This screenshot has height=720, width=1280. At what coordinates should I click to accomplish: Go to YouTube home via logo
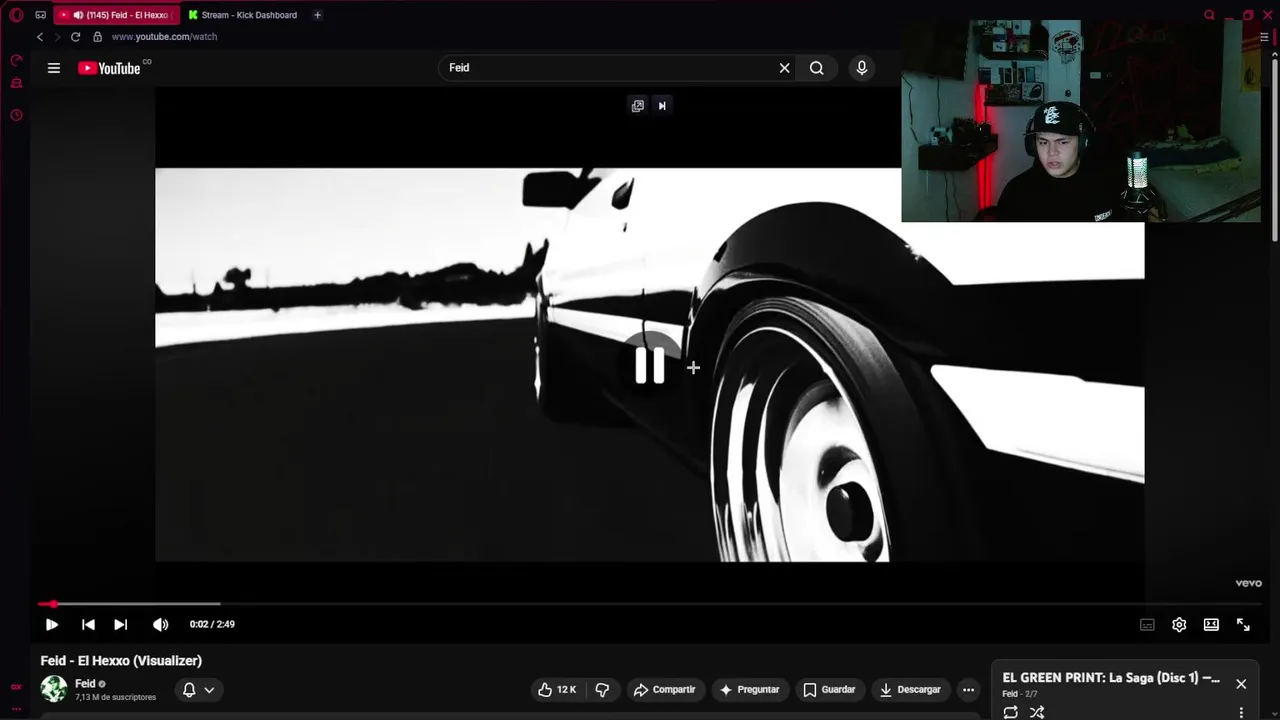tap(110, 68)
